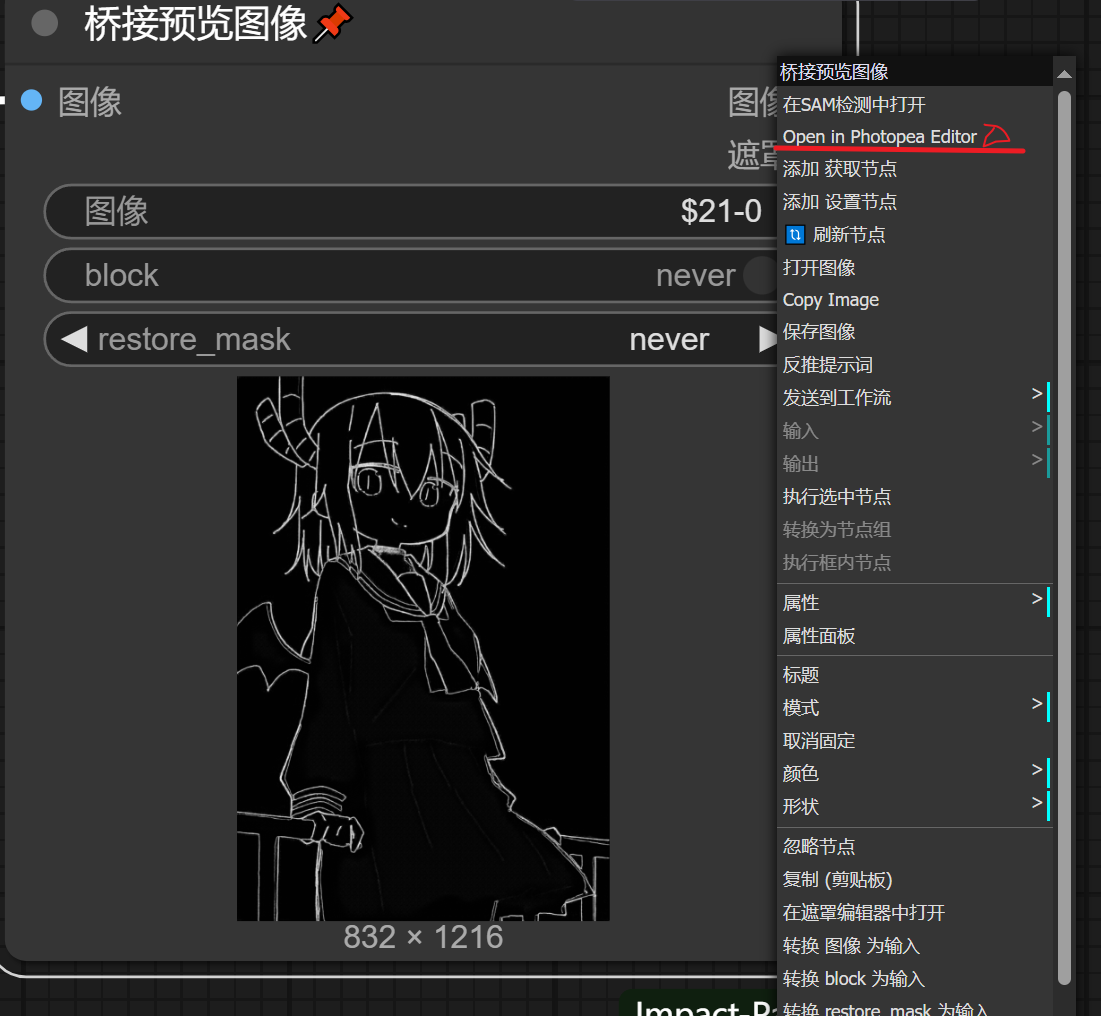
Task: Click the pin icon beside node title
Action: 333,24
